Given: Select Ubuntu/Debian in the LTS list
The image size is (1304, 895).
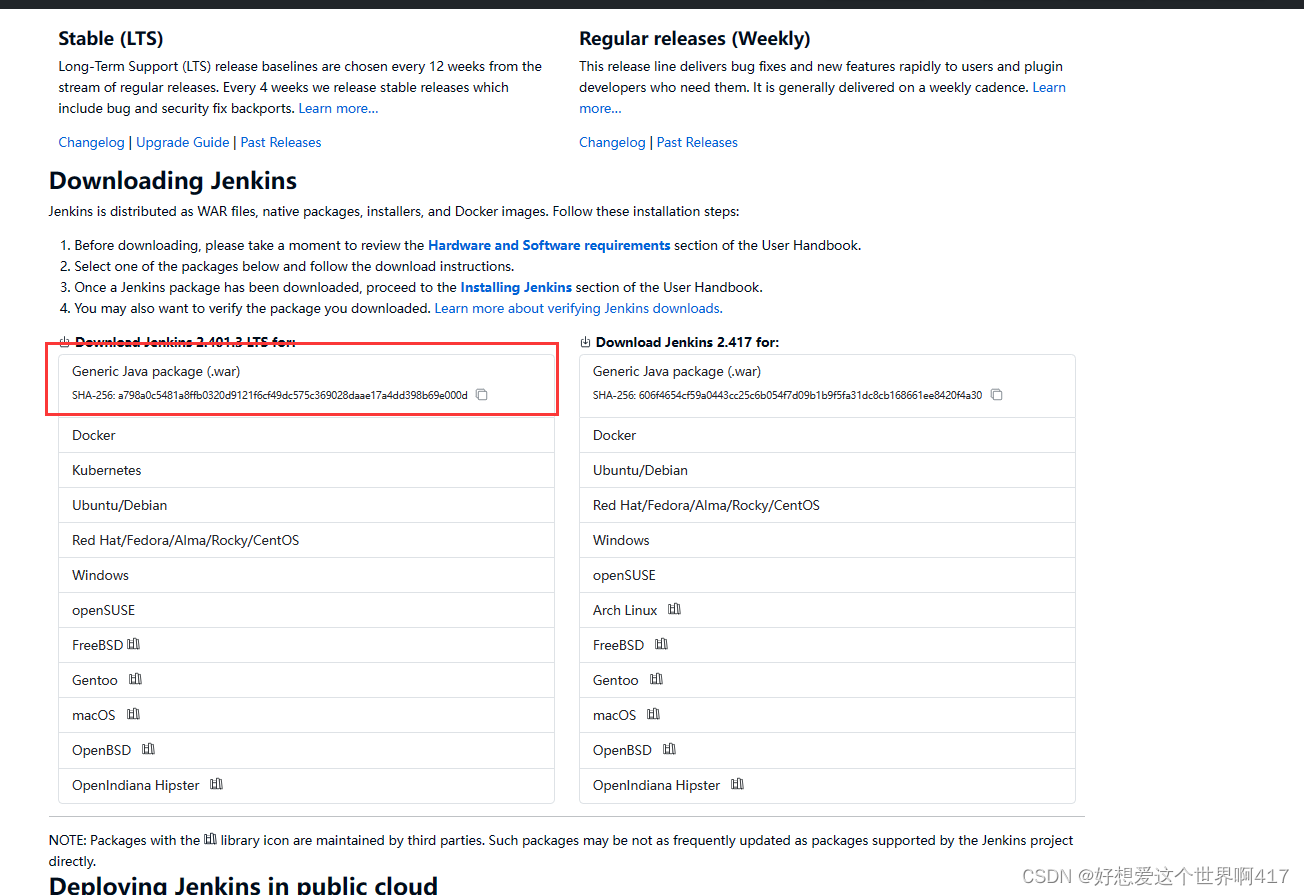Looking at the screenshot, I should click(x=306, y=505).
